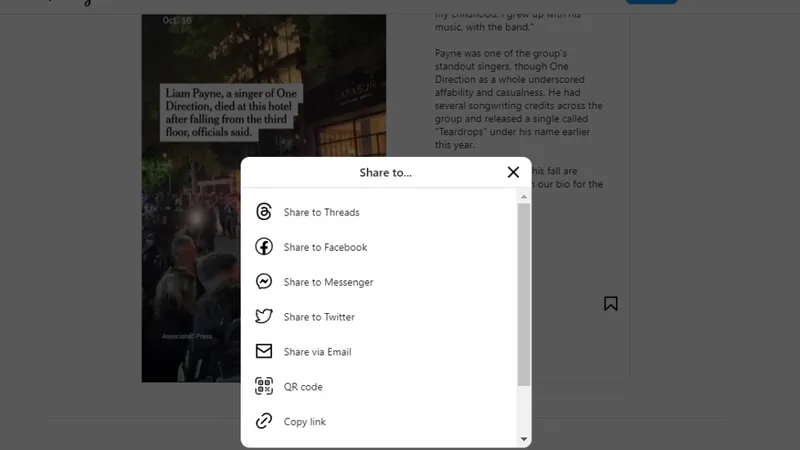
Task: Click the Facebook logo icon
Action: point(264,246)
